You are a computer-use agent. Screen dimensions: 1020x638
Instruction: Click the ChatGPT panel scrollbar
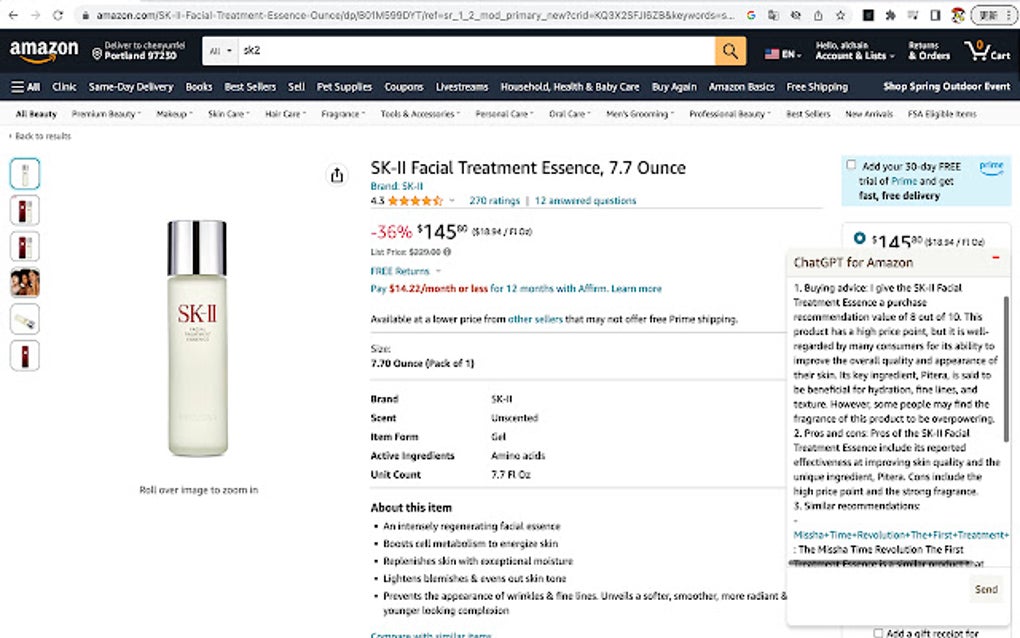coord(1006,370)
